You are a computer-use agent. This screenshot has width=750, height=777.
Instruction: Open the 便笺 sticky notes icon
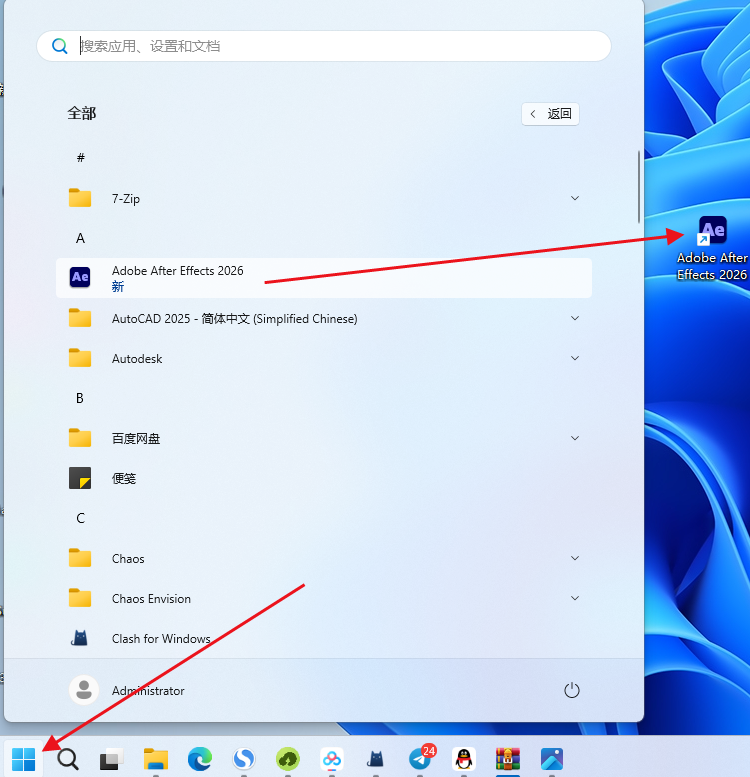tap(80, 478)
